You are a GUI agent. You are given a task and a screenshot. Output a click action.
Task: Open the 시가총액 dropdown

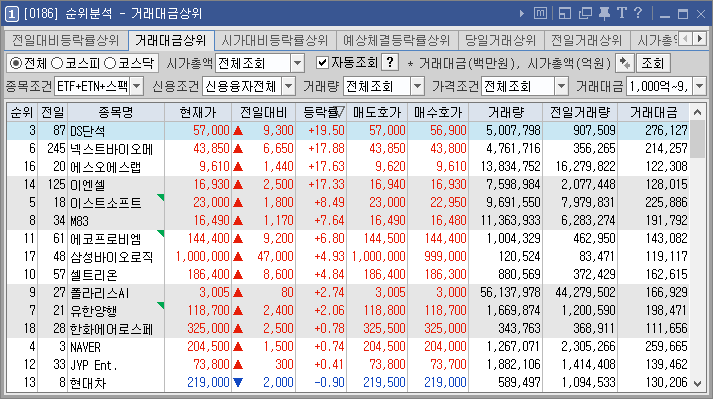pos(297,63)
